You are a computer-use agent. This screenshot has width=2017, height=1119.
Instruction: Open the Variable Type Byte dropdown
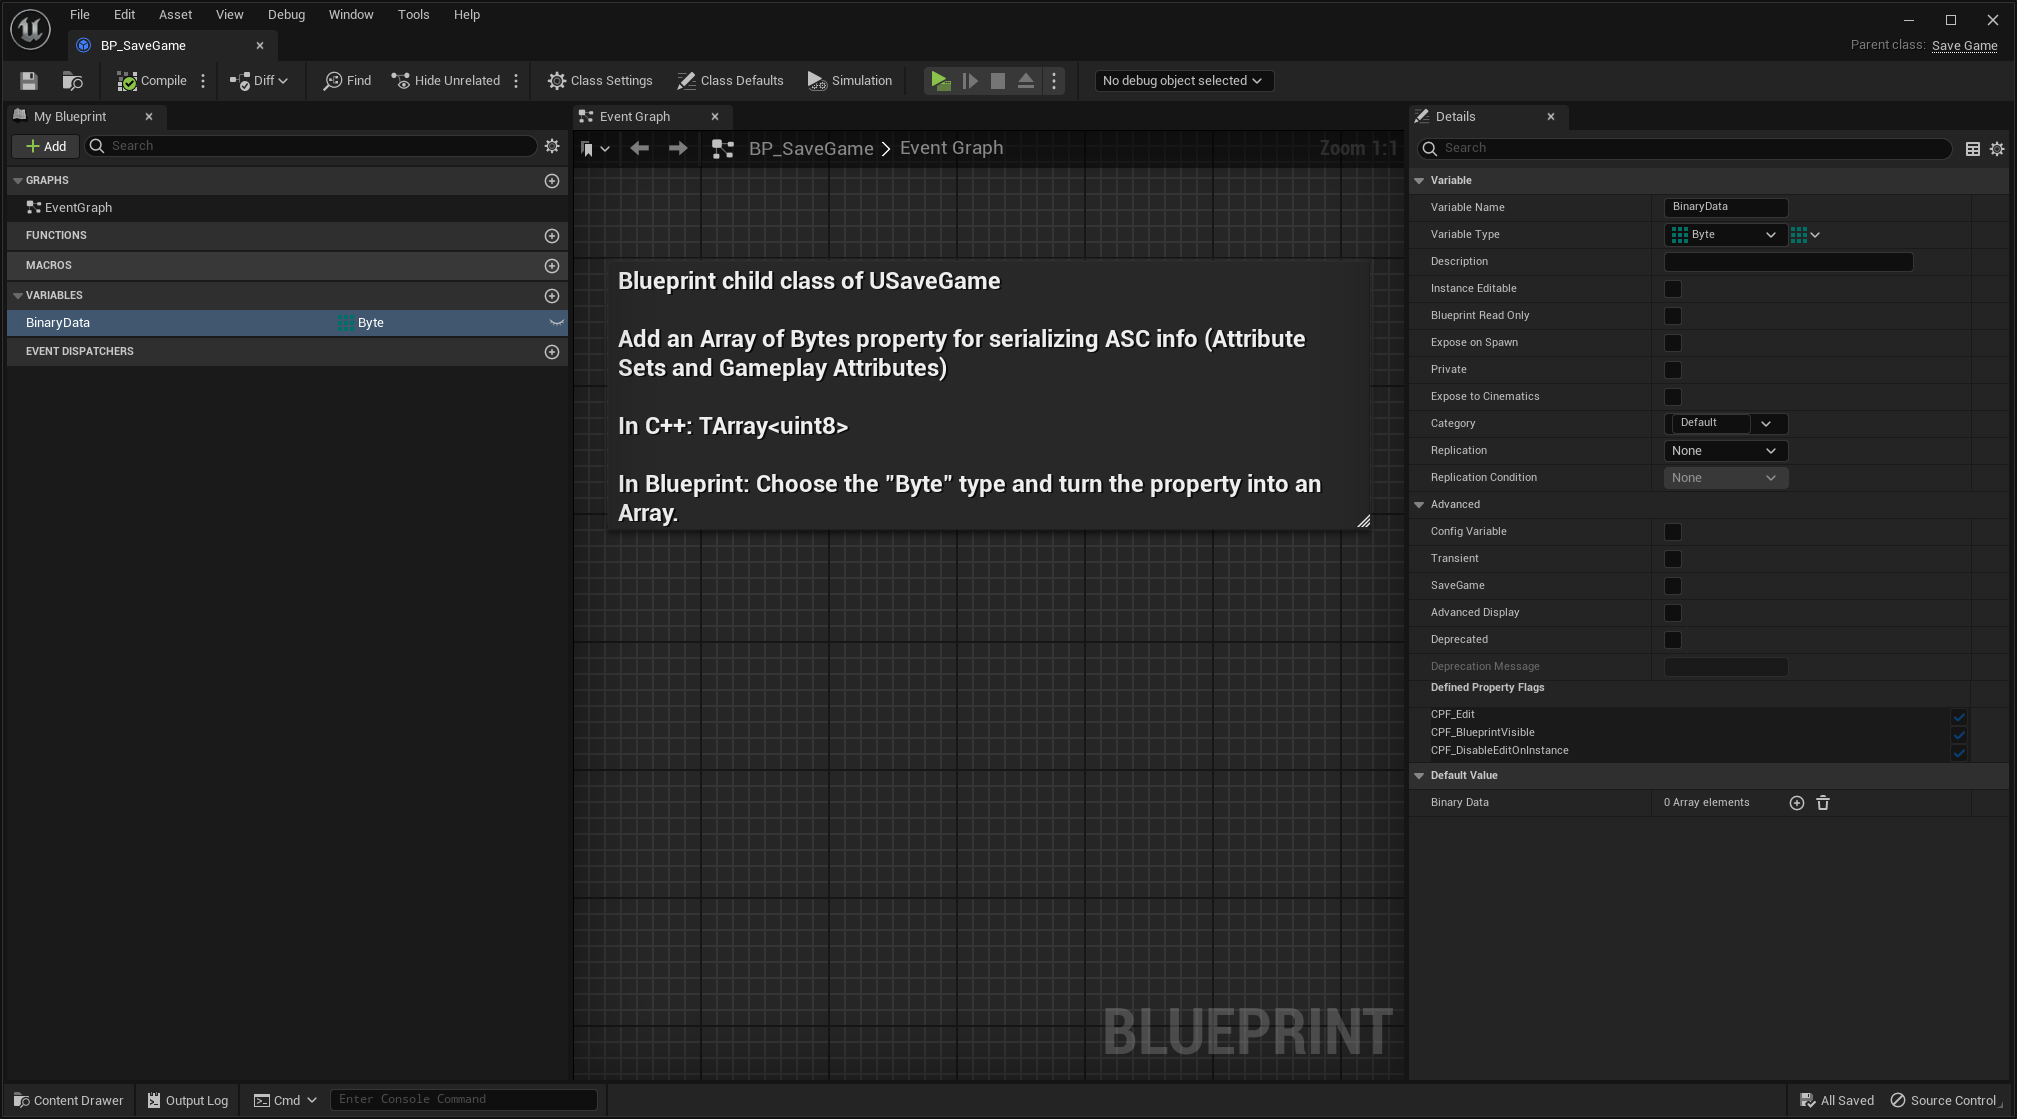click(x=1725, y=235)
